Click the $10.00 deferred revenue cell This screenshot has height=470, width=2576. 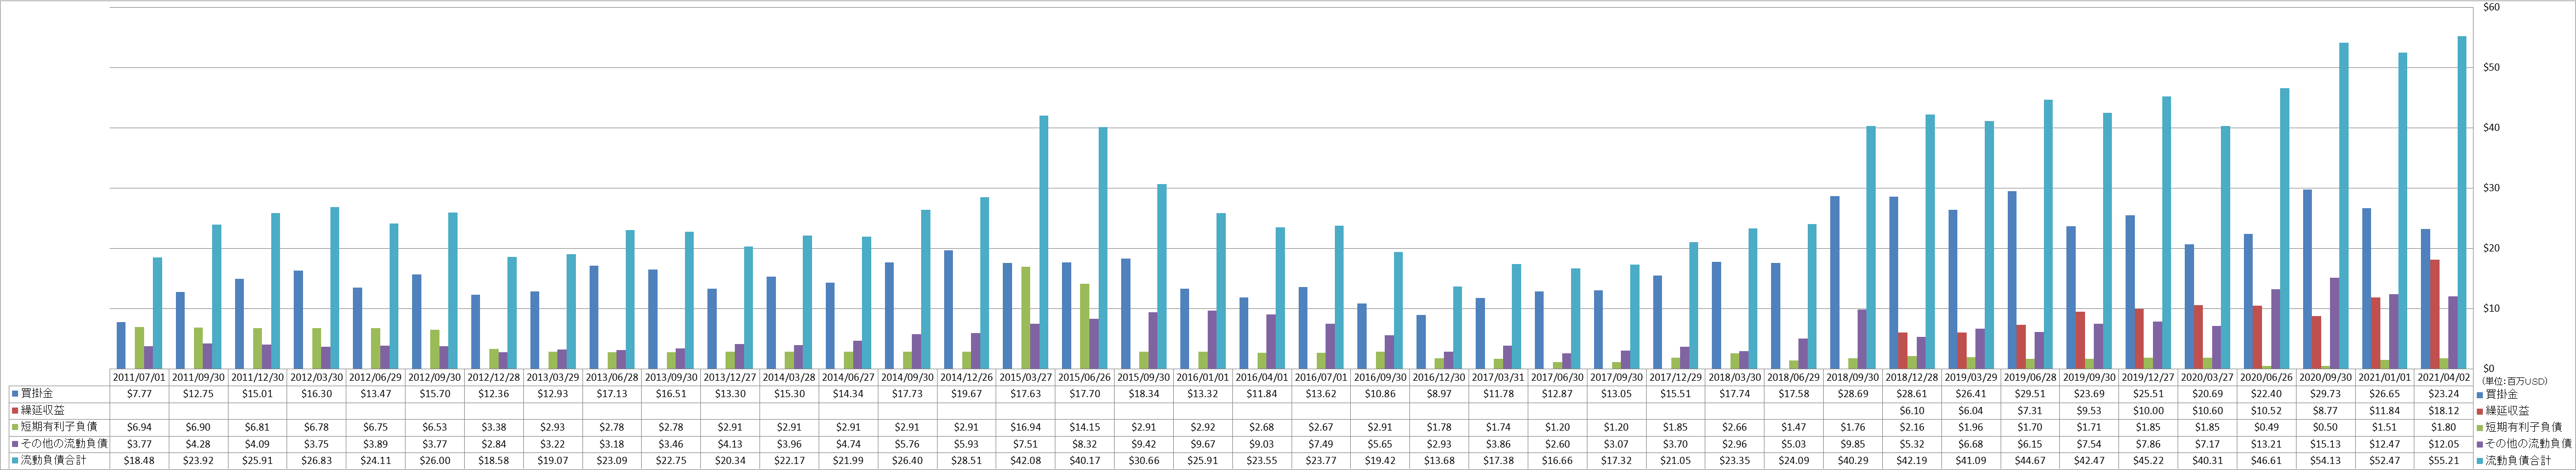pos(2148,410)
